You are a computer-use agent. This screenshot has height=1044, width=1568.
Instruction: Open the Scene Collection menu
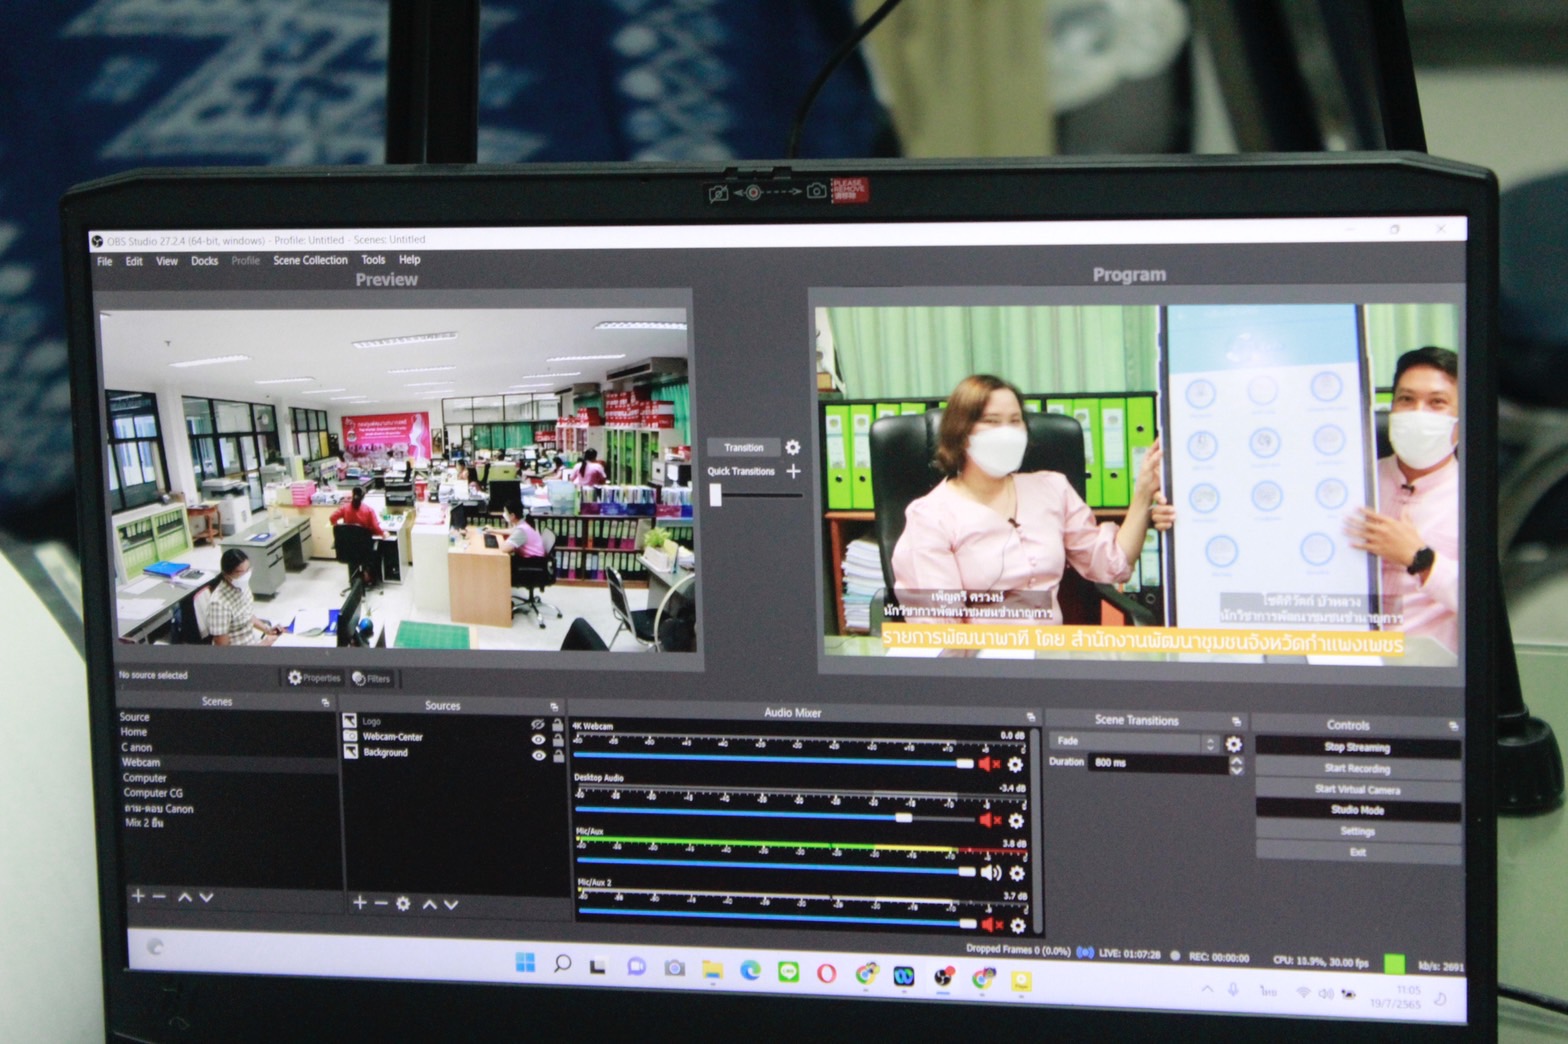coord(310,260)
